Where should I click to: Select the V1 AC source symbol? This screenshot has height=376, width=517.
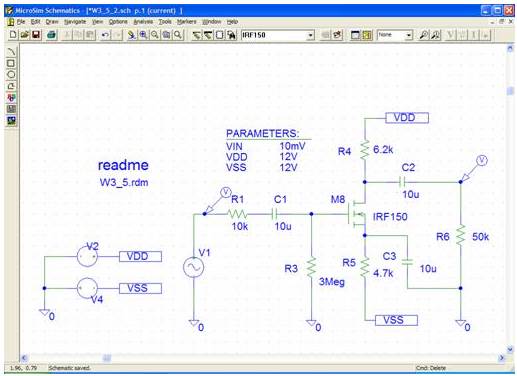point(193,267)
